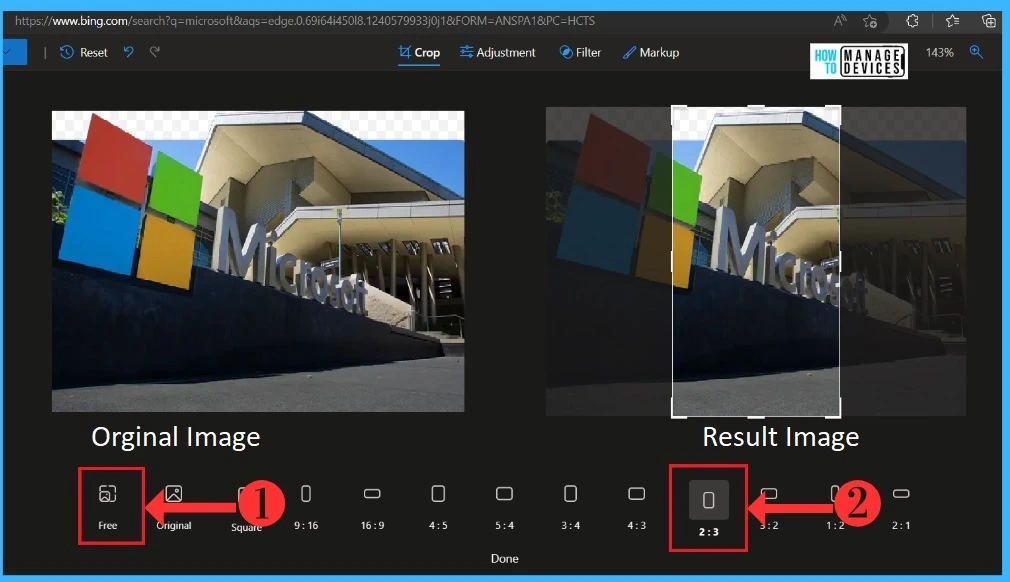Viewport: 1010px width, 582px height.
Task: Click the zoom magnifier icon
Action: point(977,52)
